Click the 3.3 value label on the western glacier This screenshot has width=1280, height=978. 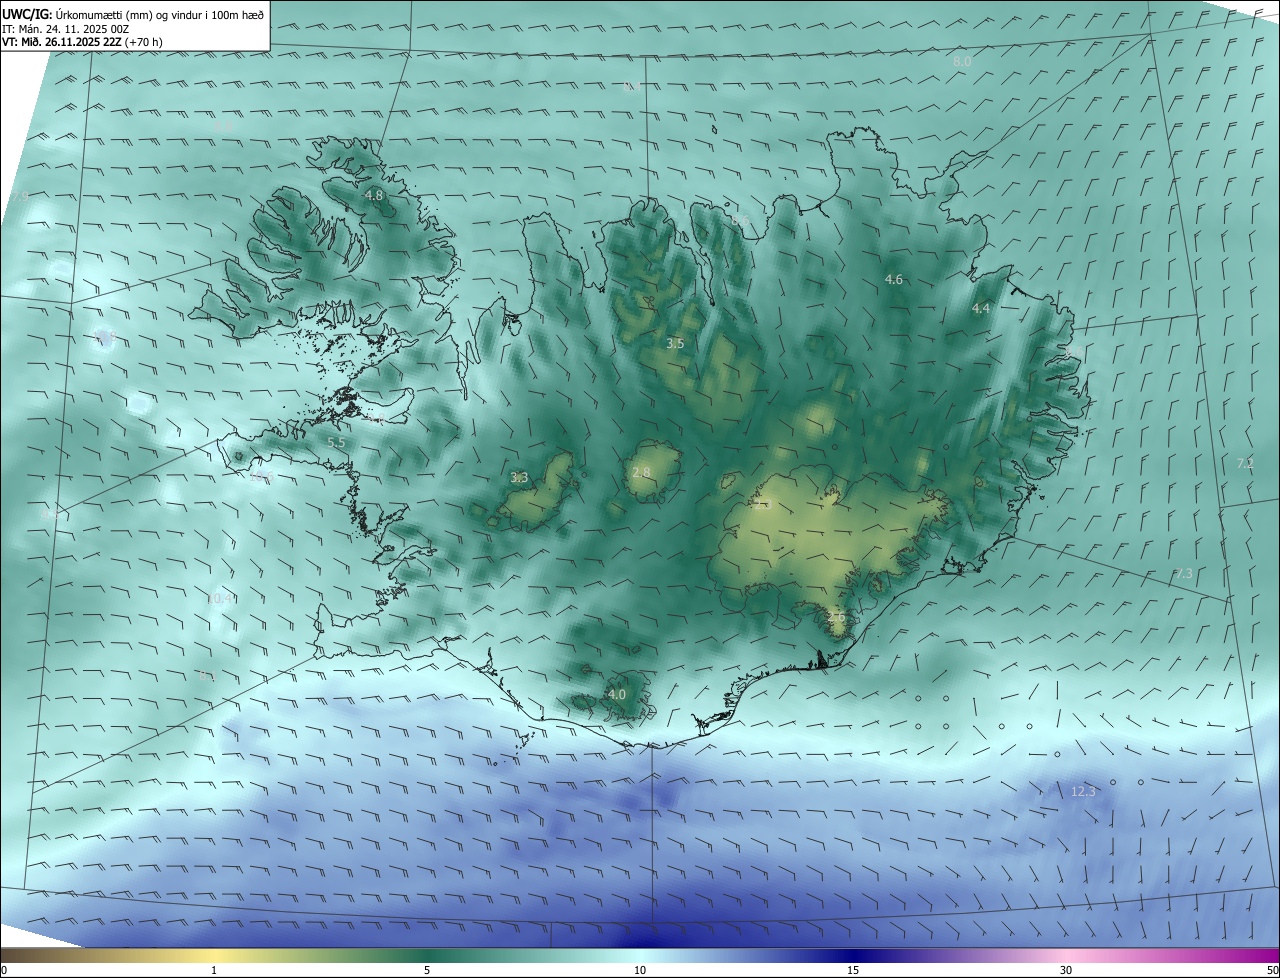[519, 478]
